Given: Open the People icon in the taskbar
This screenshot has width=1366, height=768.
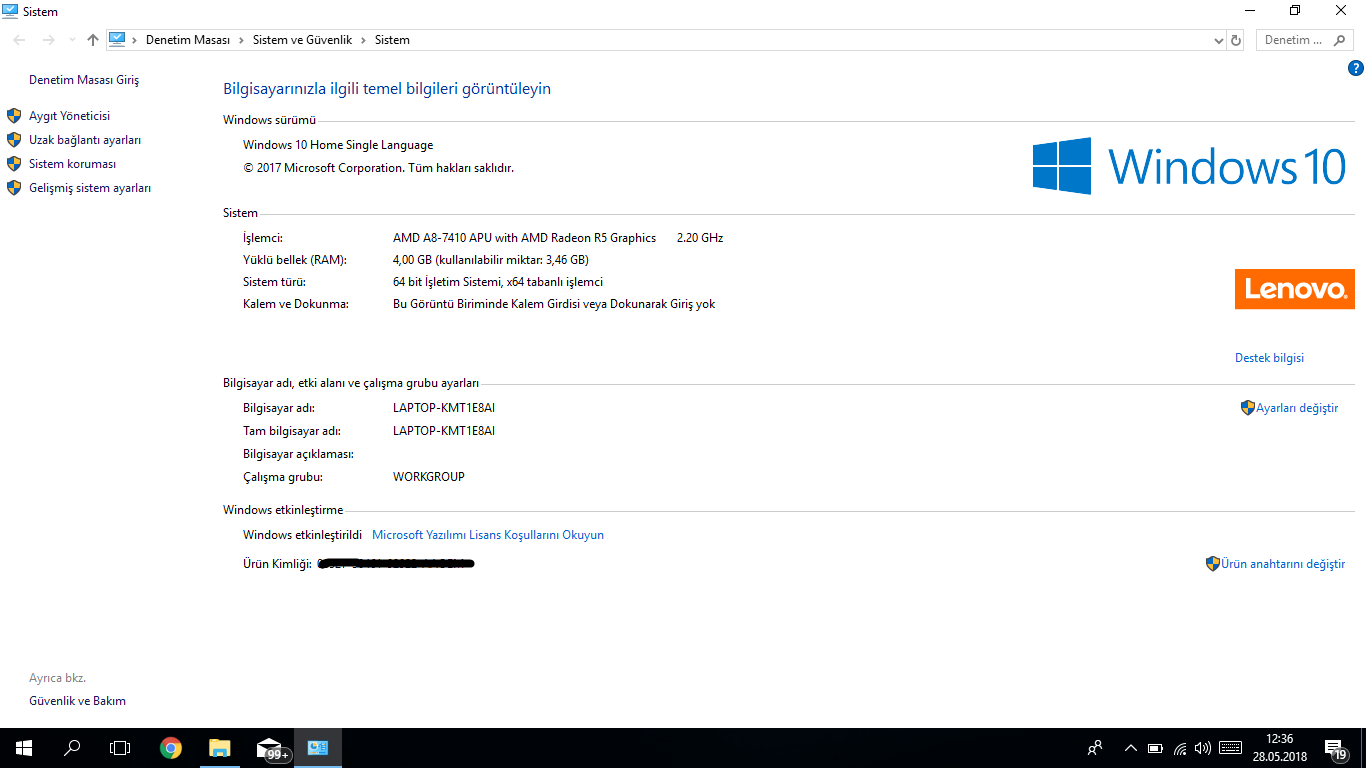Looking at the screenshot, I should 1096,748.
